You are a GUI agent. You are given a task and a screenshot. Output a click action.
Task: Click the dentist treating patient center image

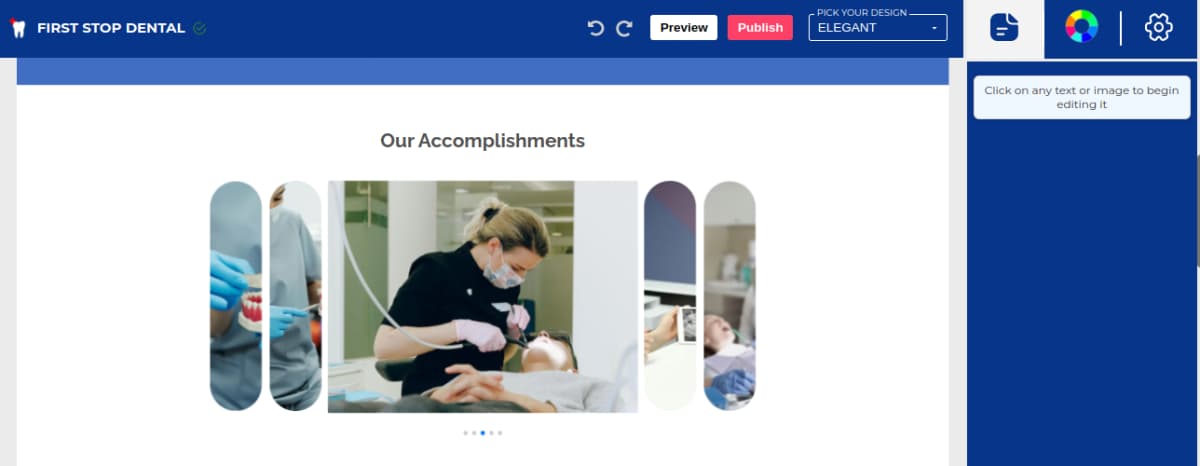point(482,297)
